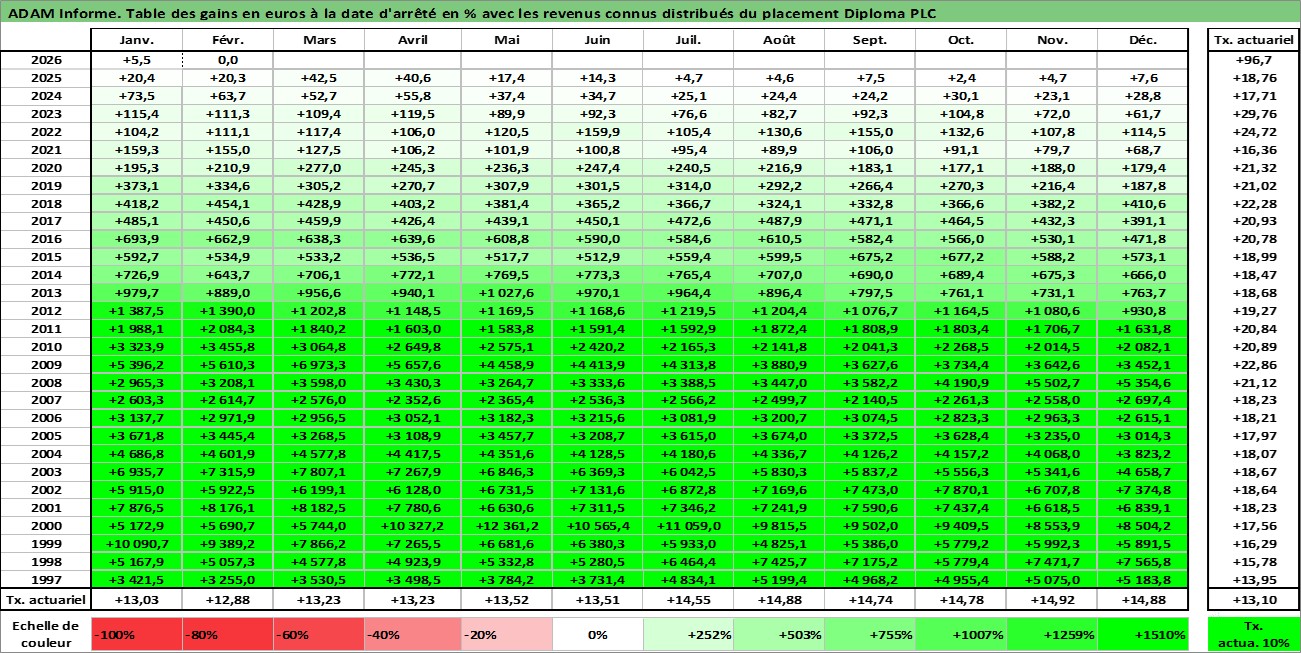Viewport: 1301px width, 653px height.
Task: Select the 2000 year row label
Action: 46,527
